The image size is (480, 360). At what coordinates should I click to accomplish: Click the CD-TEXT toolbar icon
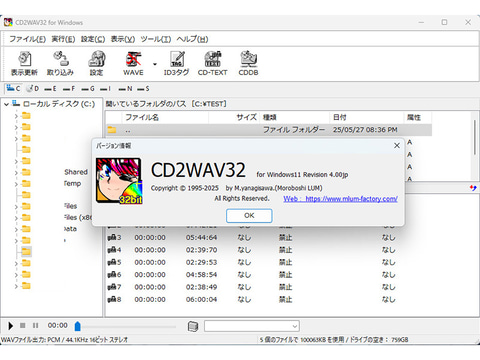coord(212,63)
